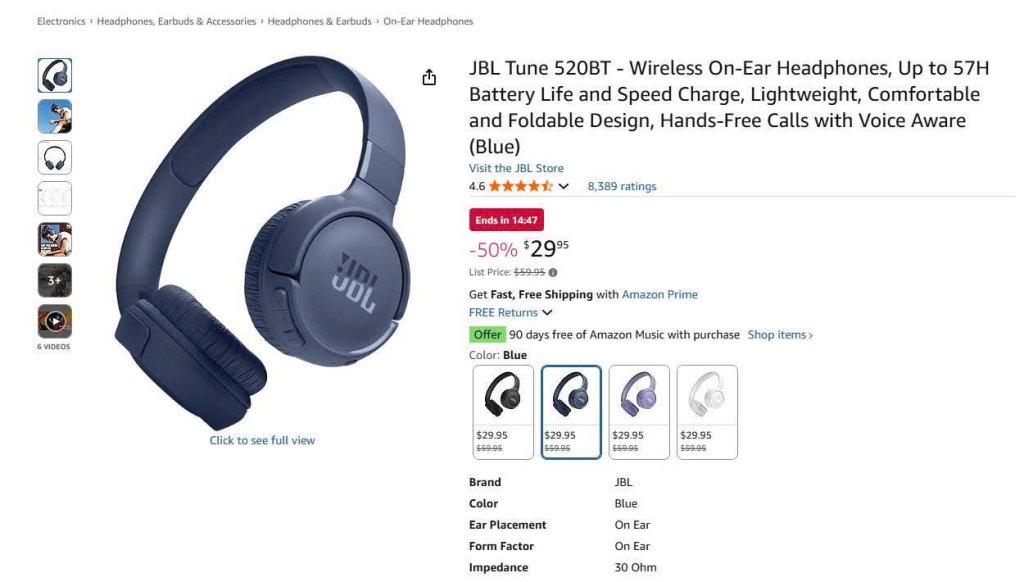
Task: Play the 6 videos thumbnail
Action: point(55,321)
